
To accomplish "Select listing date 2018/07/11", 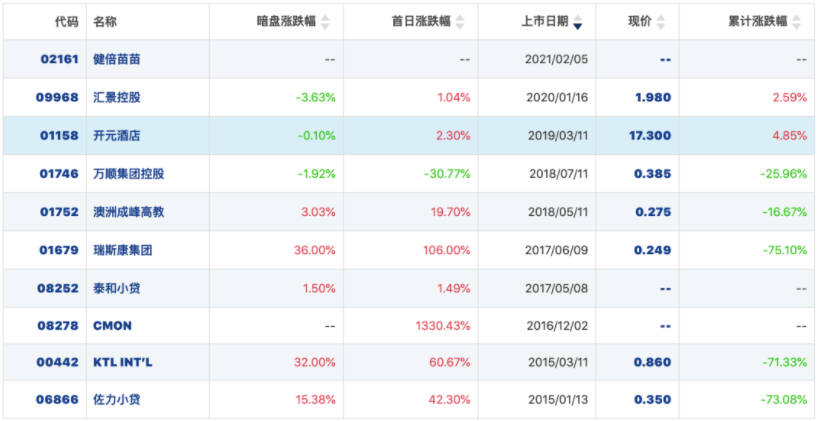I will click(x=559, y=174).
